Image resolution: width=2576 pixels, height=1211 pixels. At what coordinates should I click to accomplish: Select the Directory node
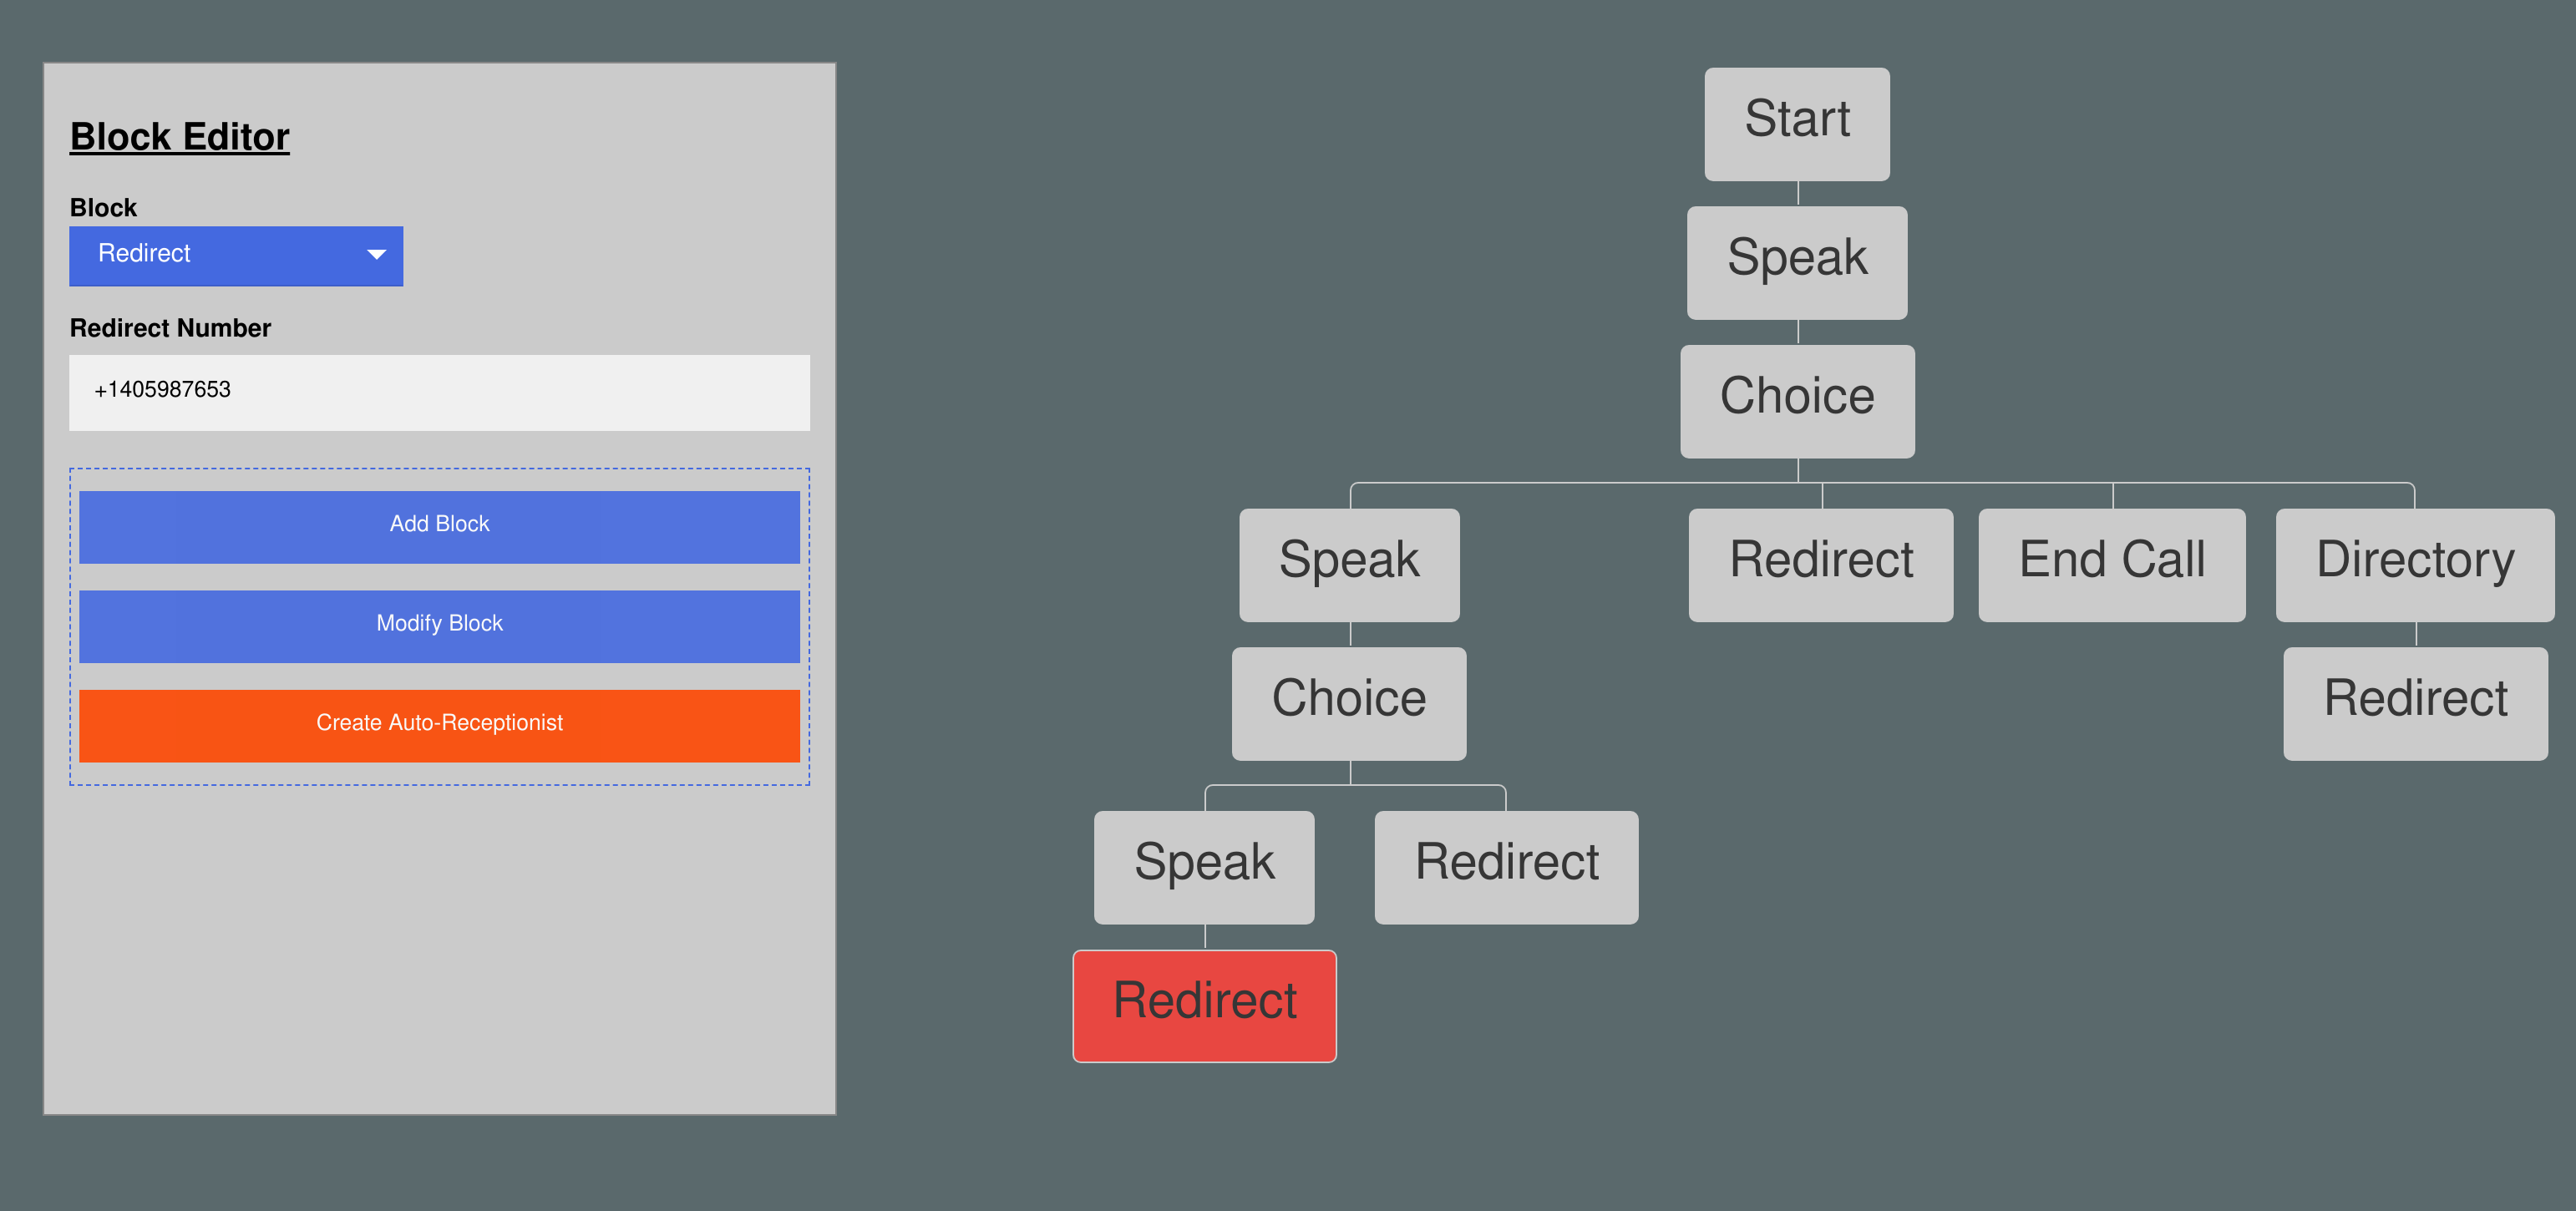coord(2414,564)
